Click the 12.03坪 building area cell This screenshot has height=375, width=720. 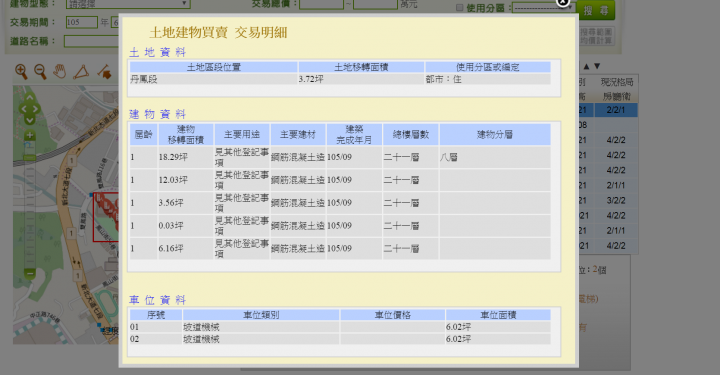(x=186, y=180)
